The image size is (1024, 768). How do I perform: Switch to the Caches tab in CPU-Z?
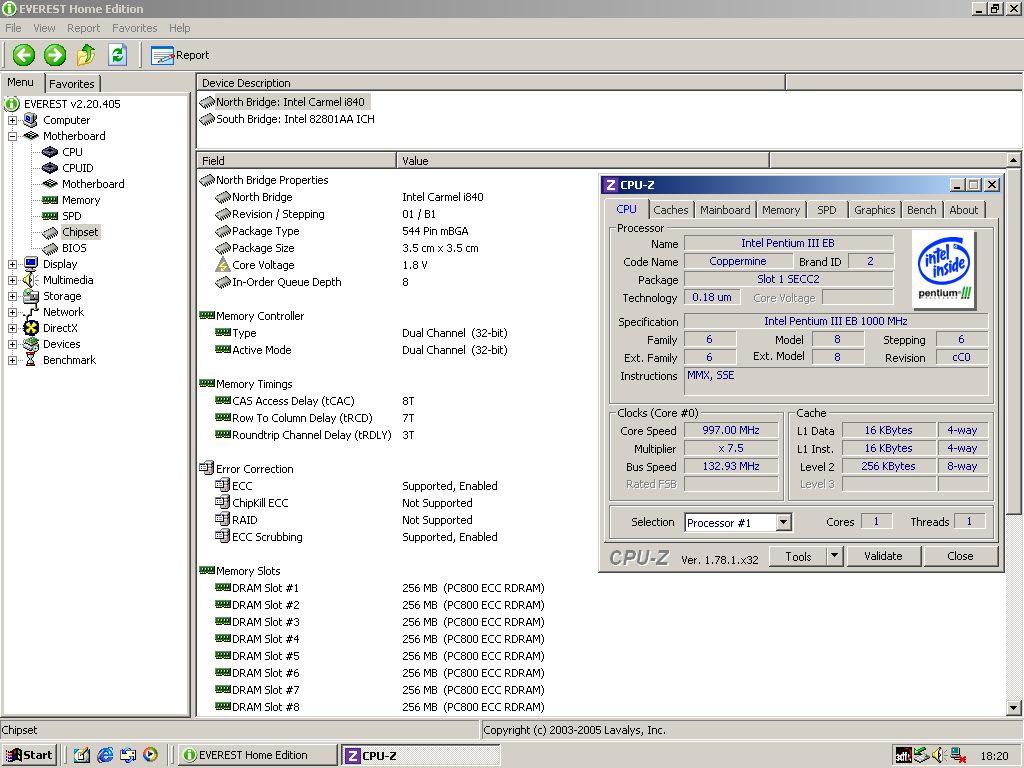coord(671,210)
